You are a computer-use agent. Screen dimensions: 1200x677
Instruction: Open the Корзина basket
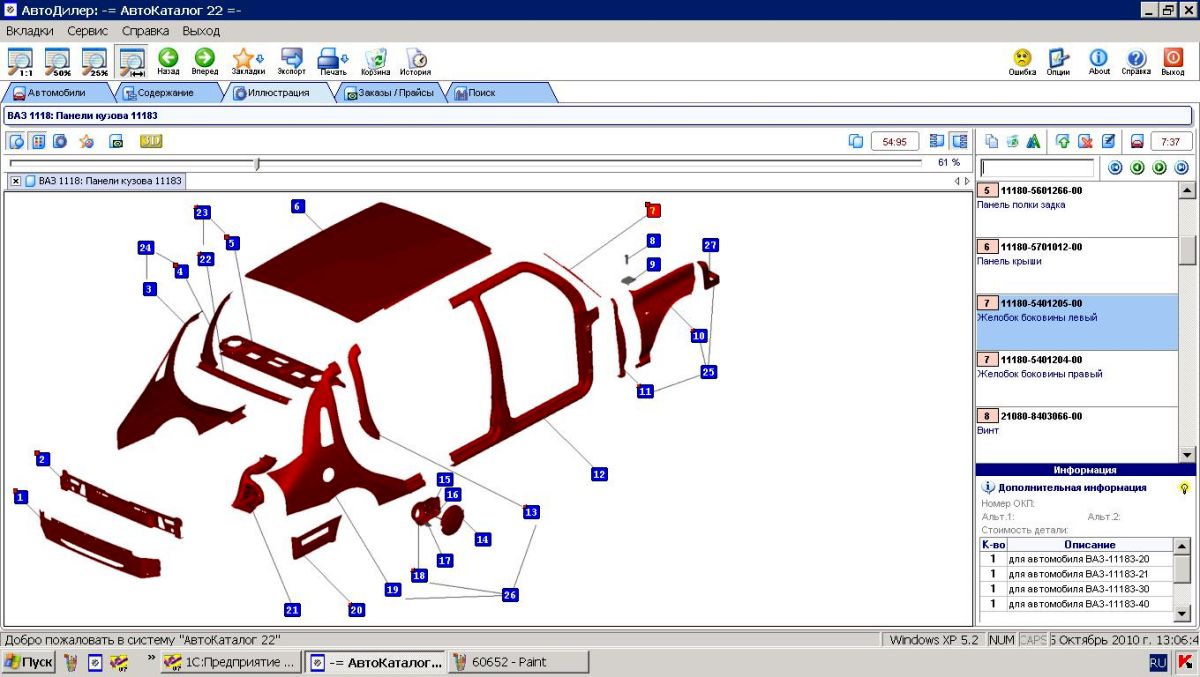click(376, 61)
